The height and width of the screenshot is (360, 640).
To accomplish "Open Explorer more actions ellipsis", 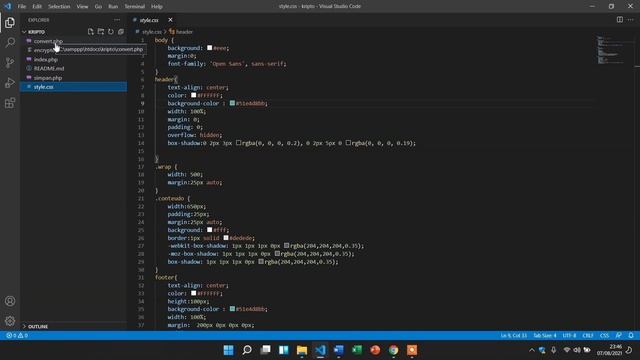I will 117,20.
